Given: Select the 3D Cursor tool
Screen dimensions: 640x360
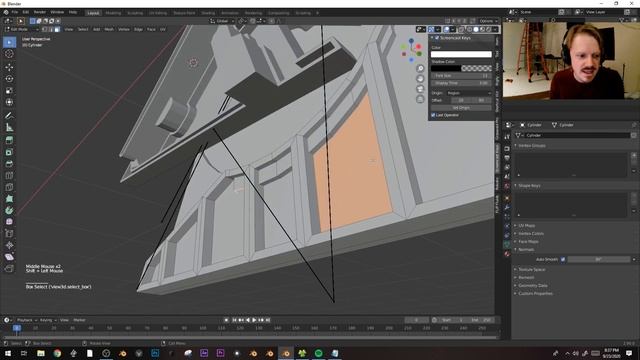Looking at the screenshot, I should (9, 54).
